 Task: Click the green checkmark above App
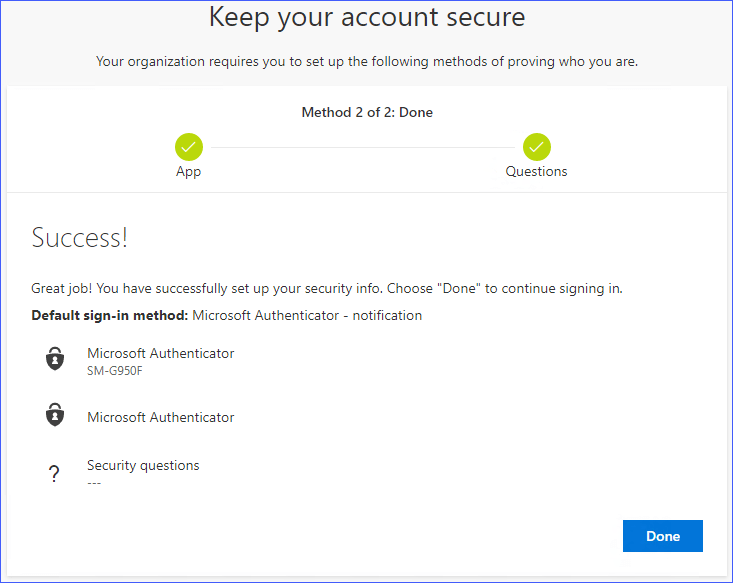tap(188, 147)
